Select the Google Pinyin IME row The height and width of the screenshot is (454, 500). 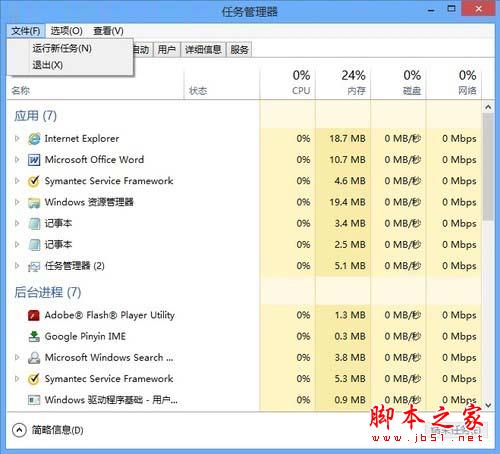click(x=244, y=337)
